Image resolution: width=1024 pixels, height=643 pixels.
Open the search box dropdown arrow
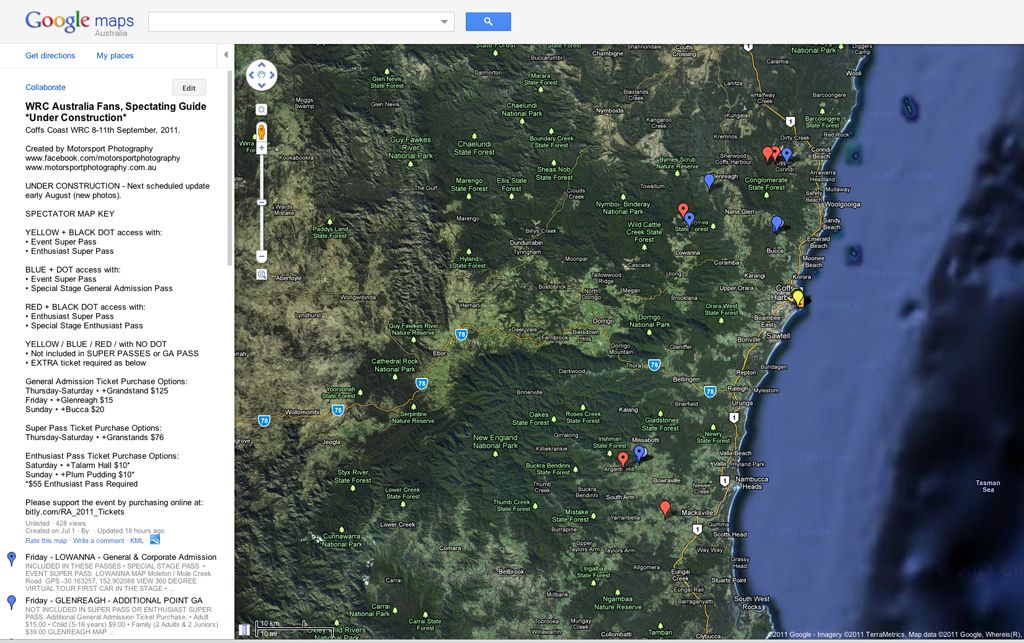pyautogui.click(x=445, y=22)
